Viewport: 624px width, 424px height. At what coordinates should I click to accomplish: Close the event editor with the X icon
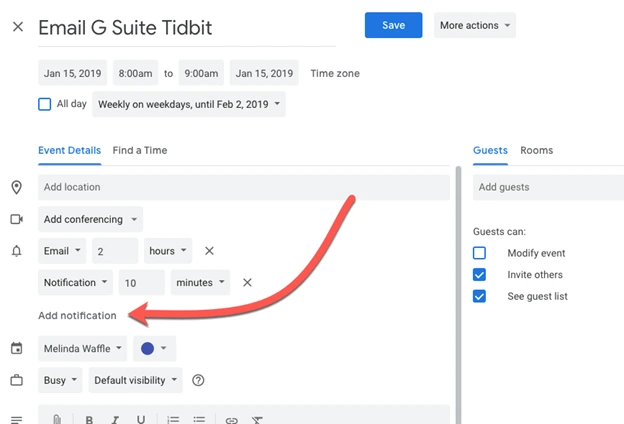click(18, 27)
